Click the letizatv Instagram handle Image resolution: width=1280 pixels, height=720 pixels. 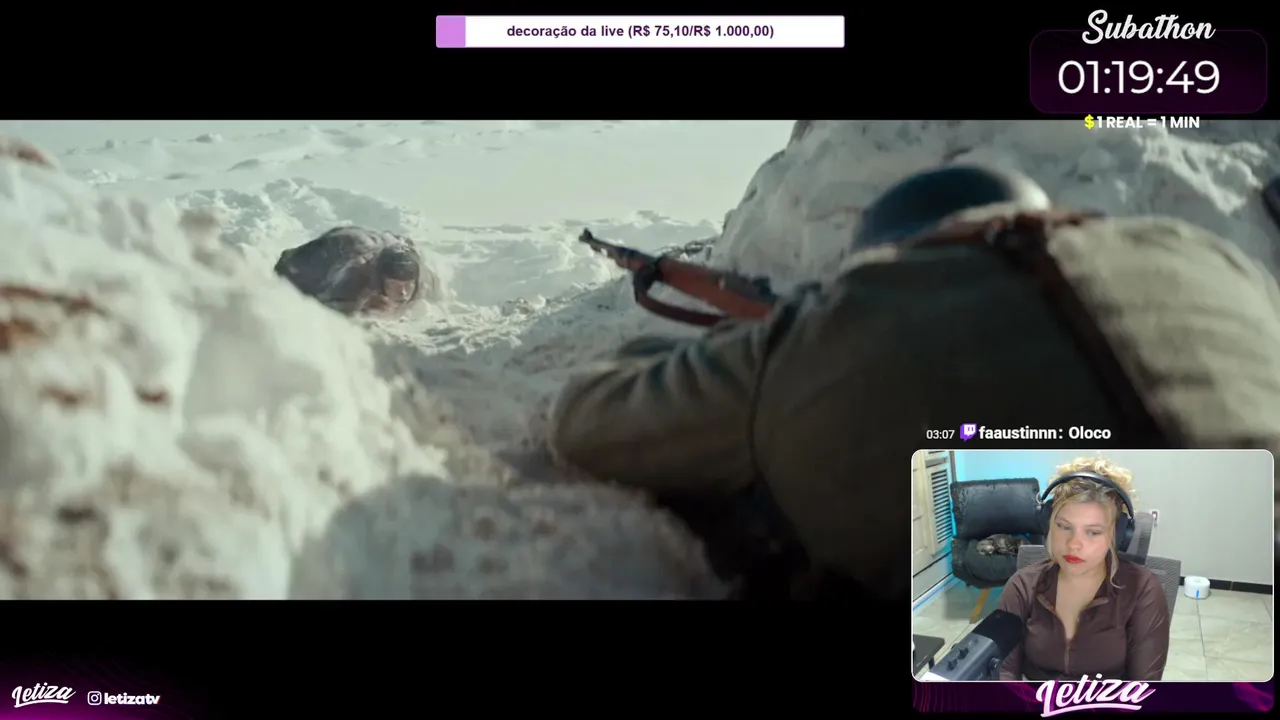[x=132, y=698]
